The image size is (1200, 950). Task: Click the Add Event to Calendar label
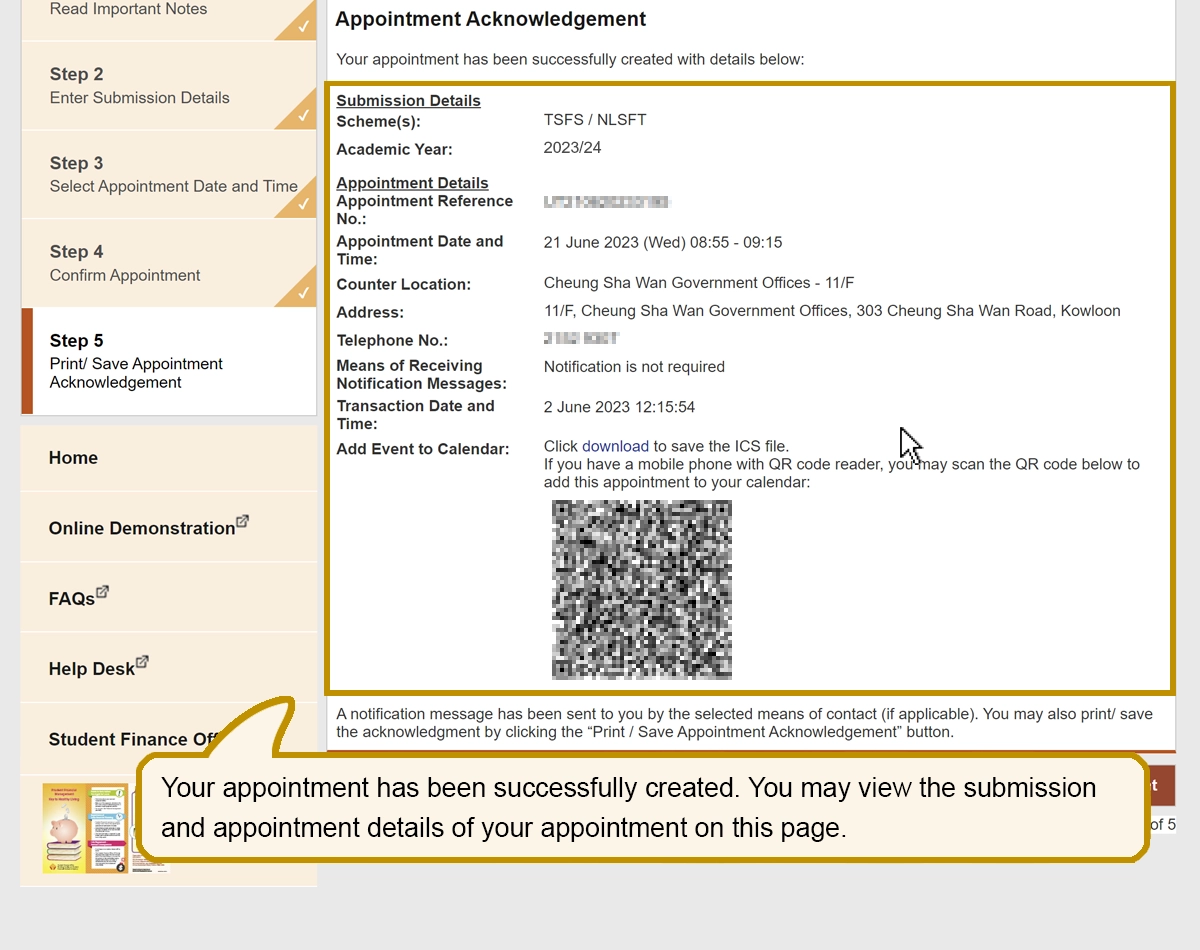tap(423, 449)
